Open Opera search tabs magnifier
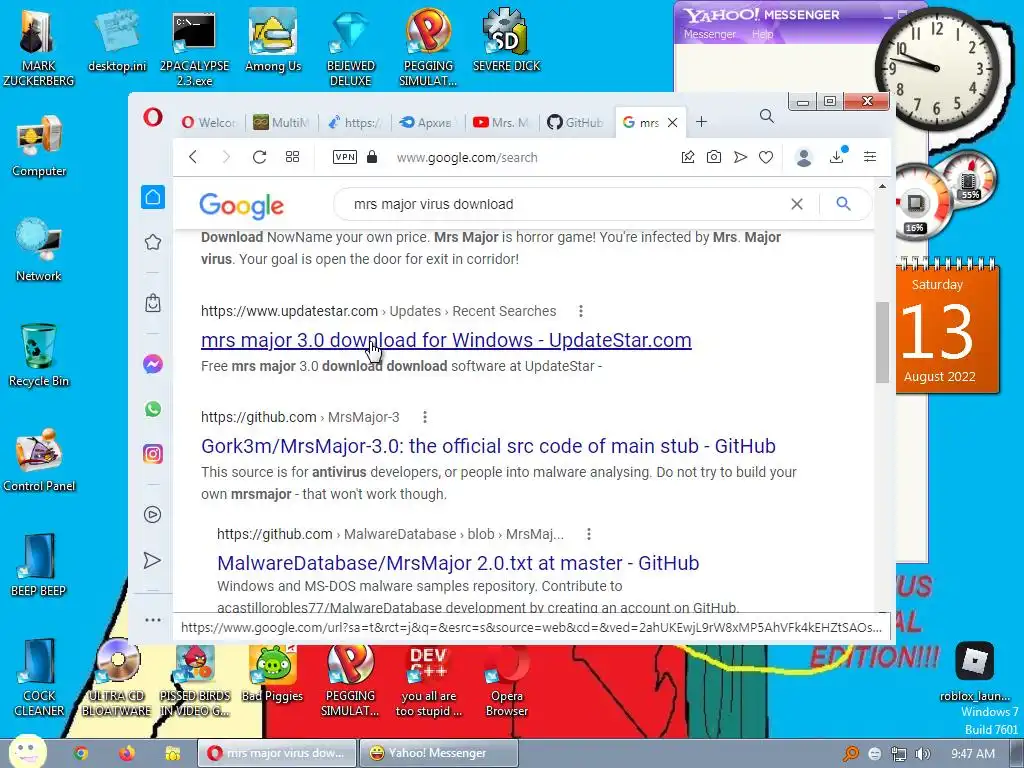The width and height of the screenshot is (1024, 768). [x=767, y=116]
